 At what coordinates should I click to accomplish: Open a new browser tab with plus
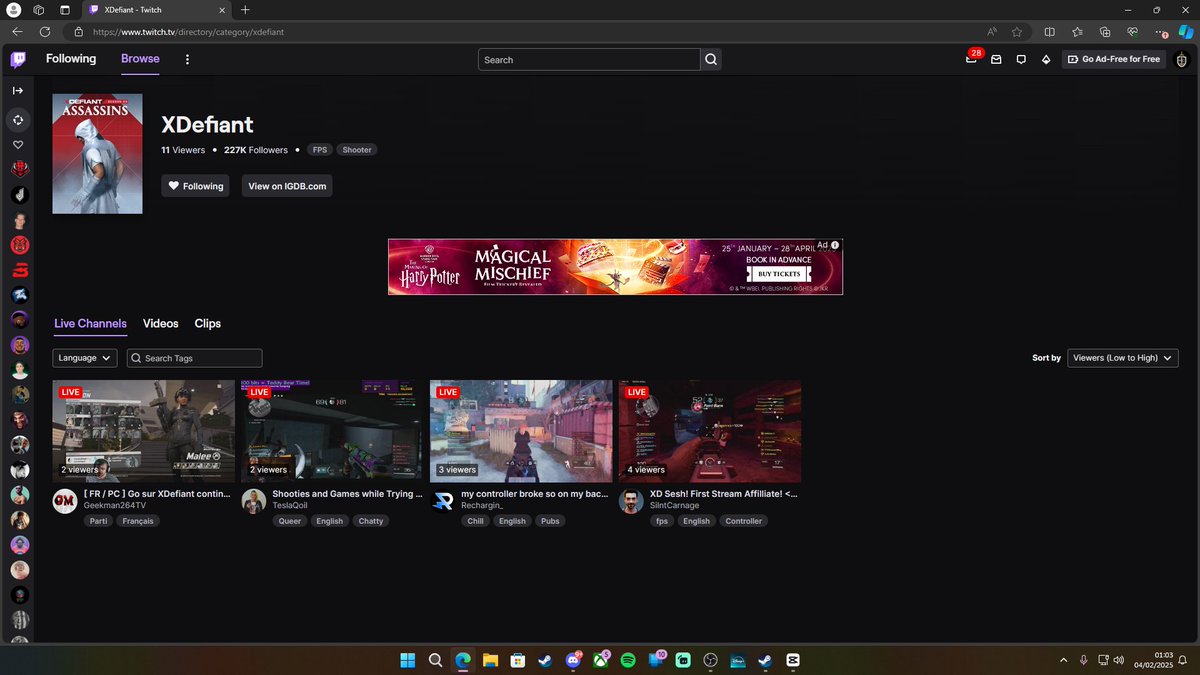(x=245, y=9)
